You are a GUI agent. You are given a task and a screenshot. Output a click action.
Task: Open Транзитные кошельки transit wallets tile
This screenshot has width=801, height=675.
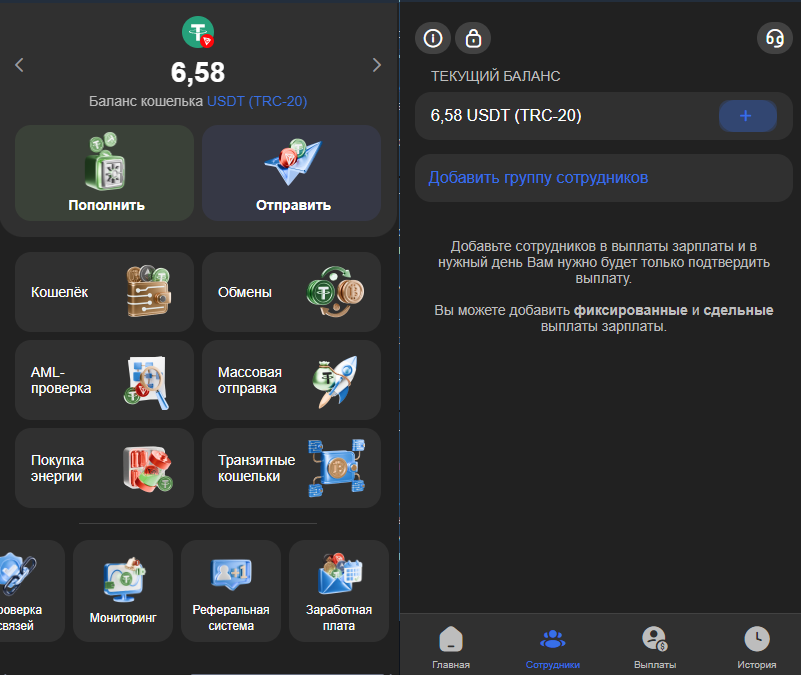tap(291, 468)
